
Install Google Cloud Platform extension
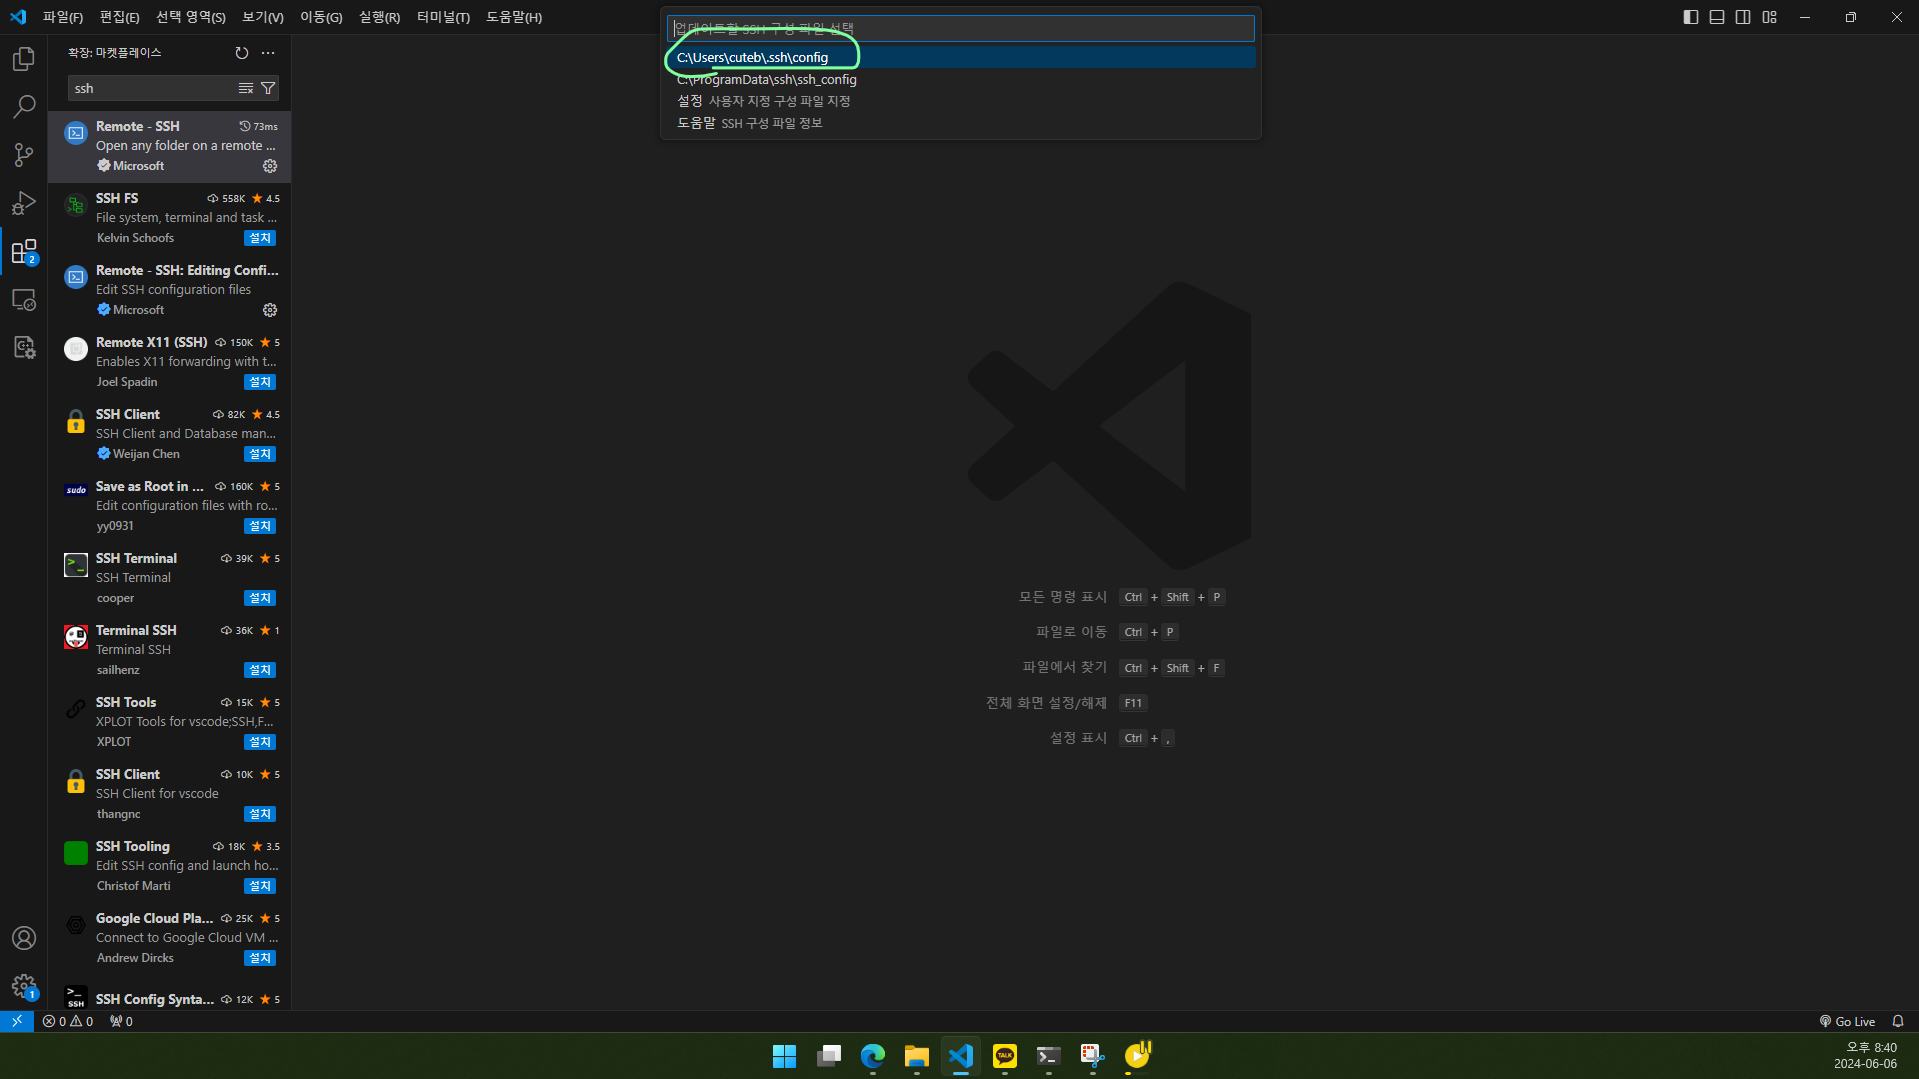click(260, 958)
